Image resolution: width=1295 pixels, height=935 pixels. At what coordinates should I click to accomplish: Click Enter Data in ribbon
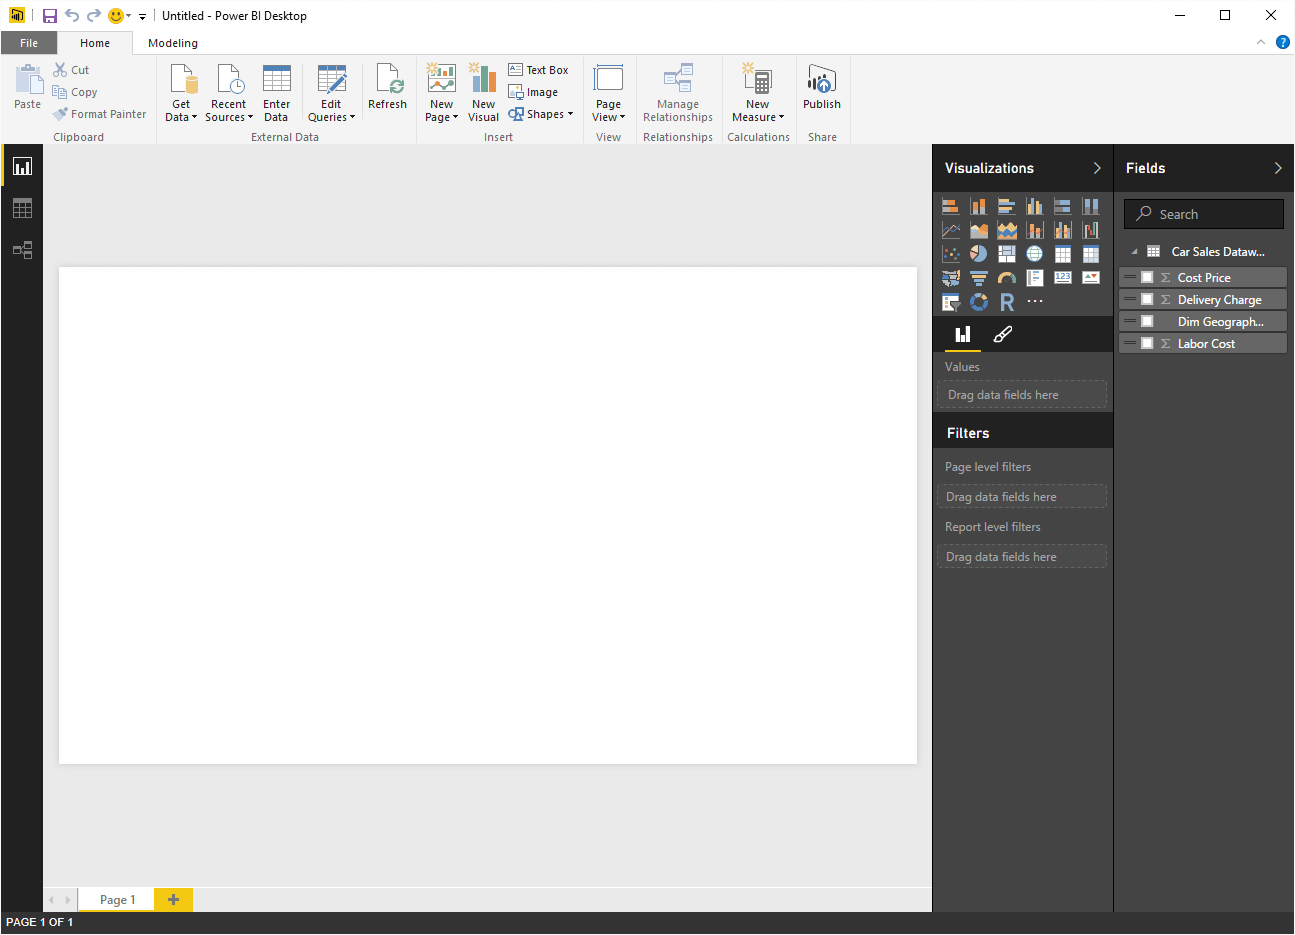(x=276, y=94)
